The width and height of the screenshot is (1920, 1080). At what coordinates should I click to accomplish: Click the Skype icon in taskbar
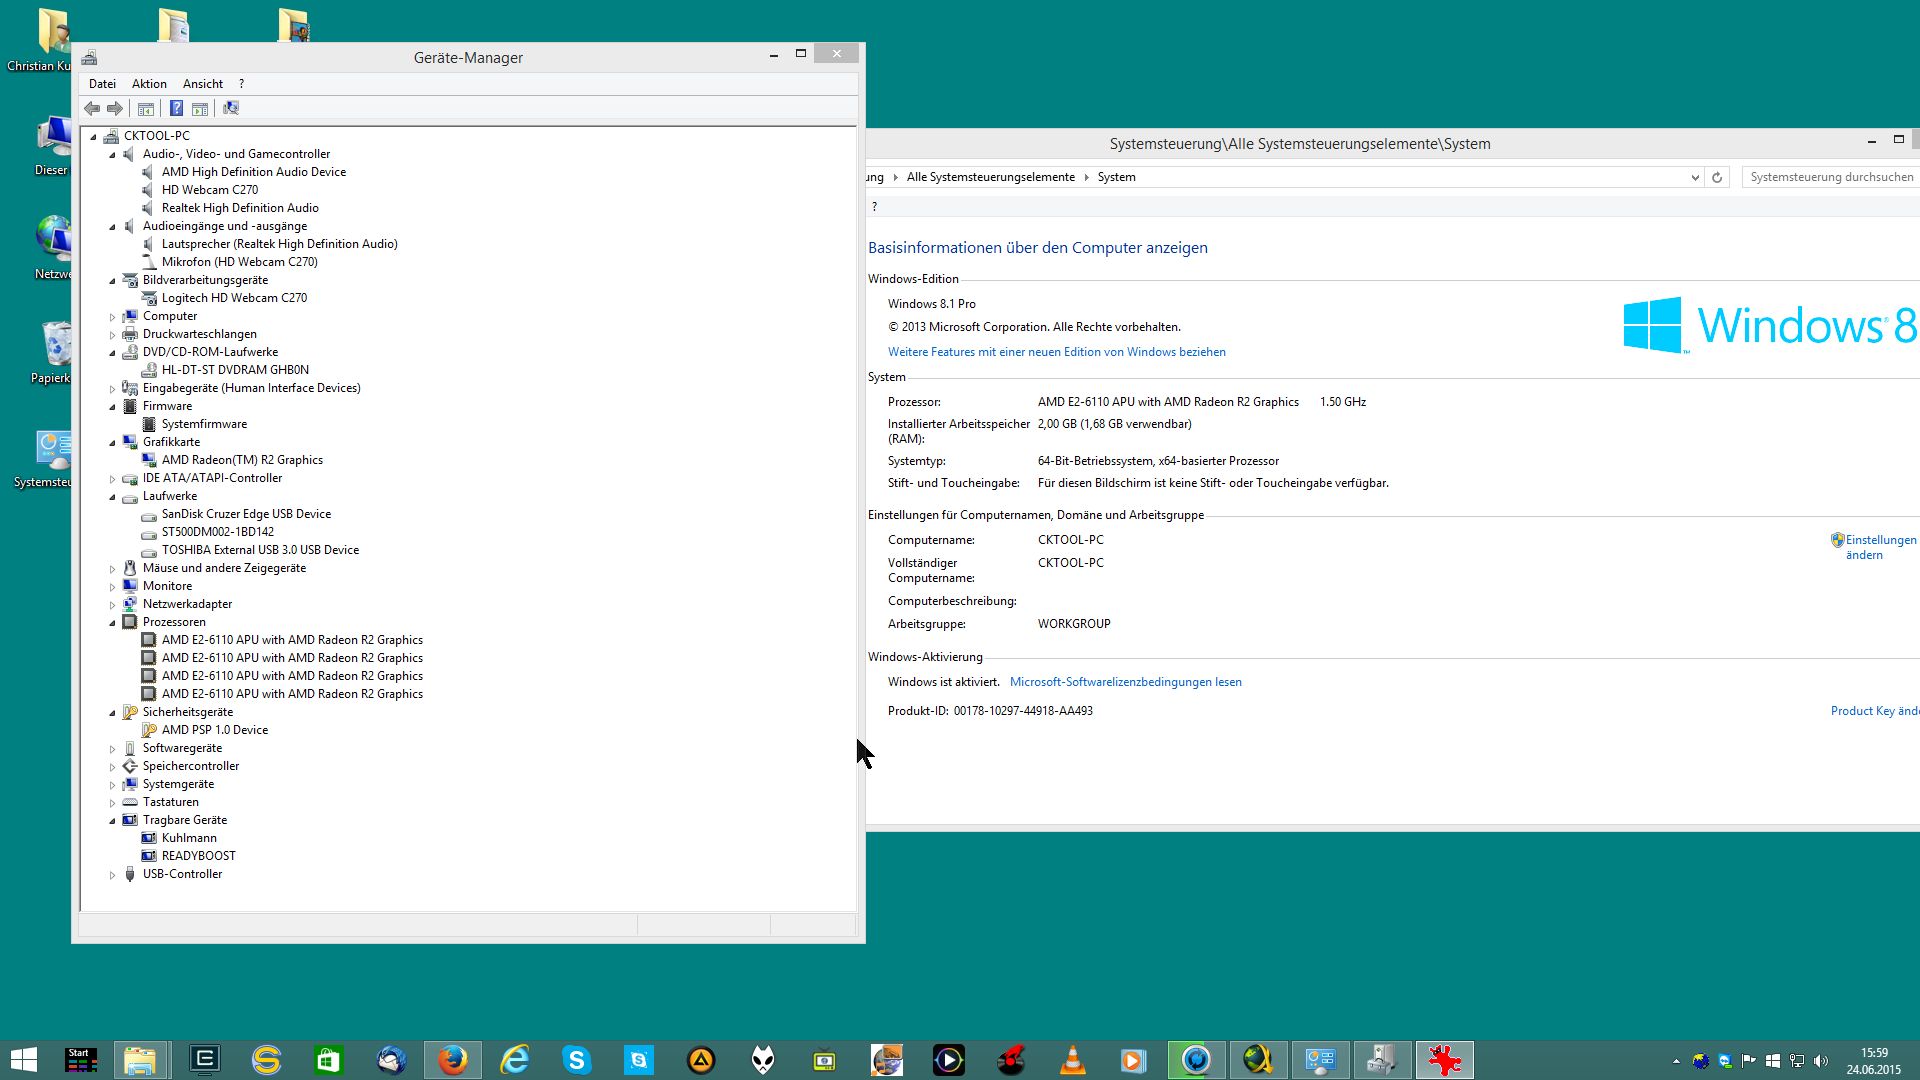(x=576, y=1059)
